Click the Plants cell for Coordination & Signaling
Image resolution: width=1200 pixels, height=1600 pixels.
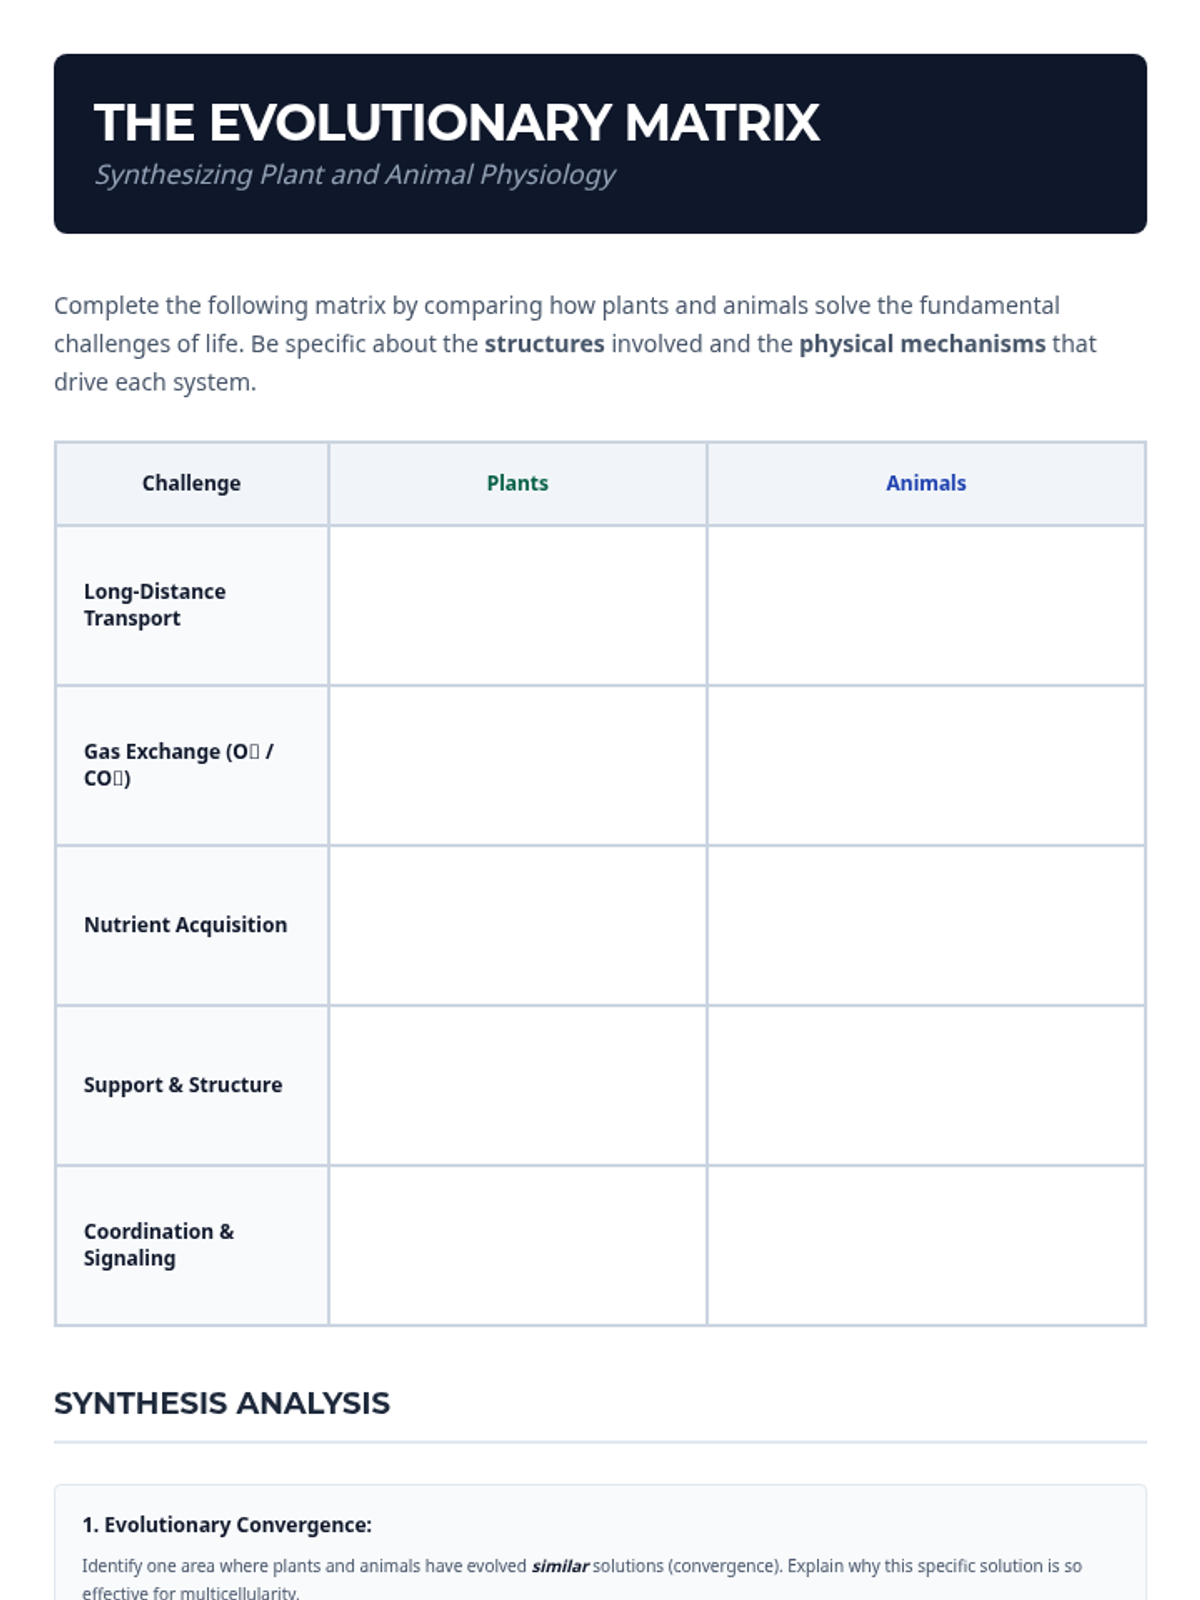point(517,1245)
